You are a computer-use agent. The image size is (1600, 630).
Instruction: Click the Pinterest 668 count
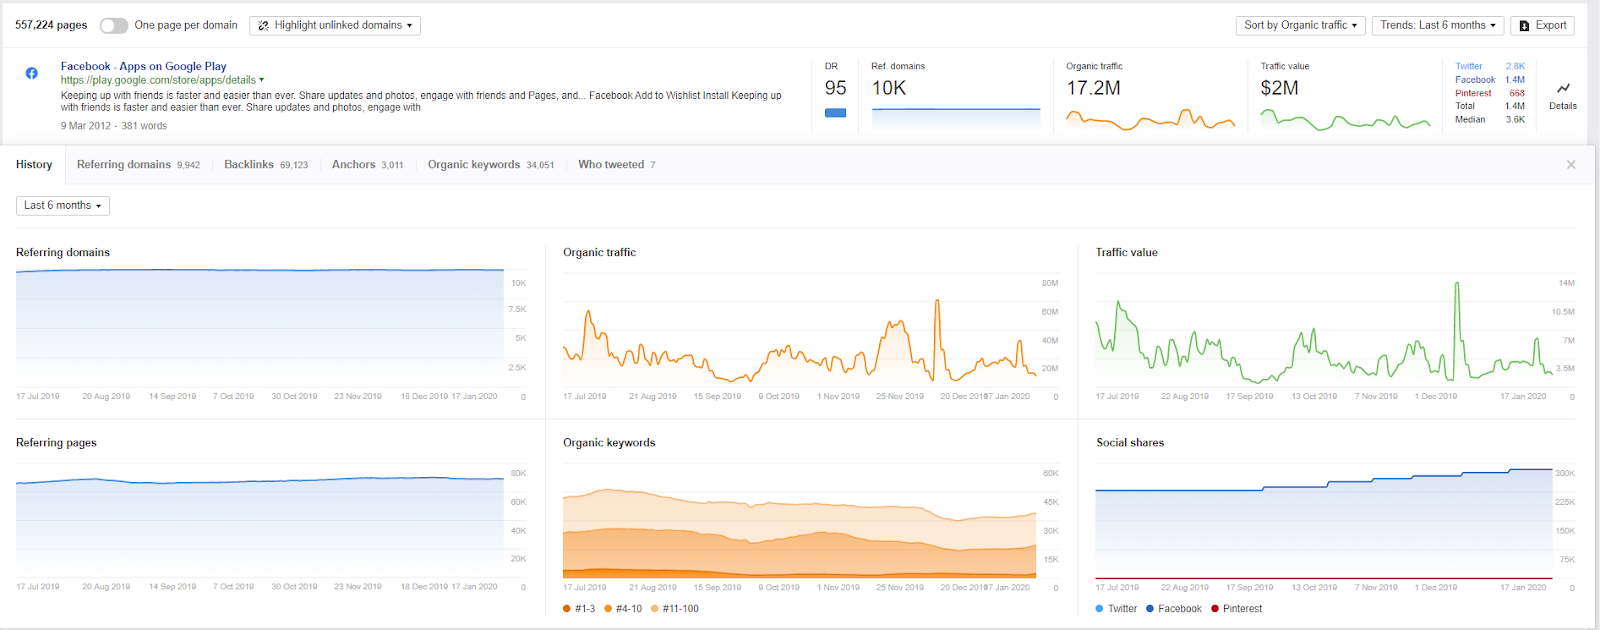pos(1517,93)
